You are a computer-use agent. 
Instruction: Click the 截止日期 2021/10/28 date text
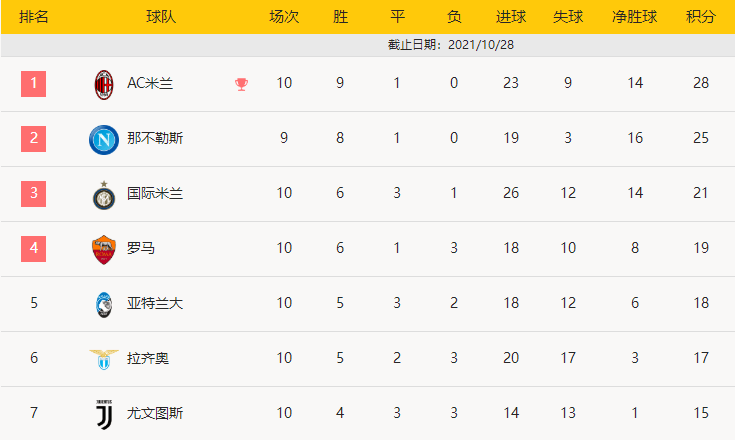(x=451, y=45)
